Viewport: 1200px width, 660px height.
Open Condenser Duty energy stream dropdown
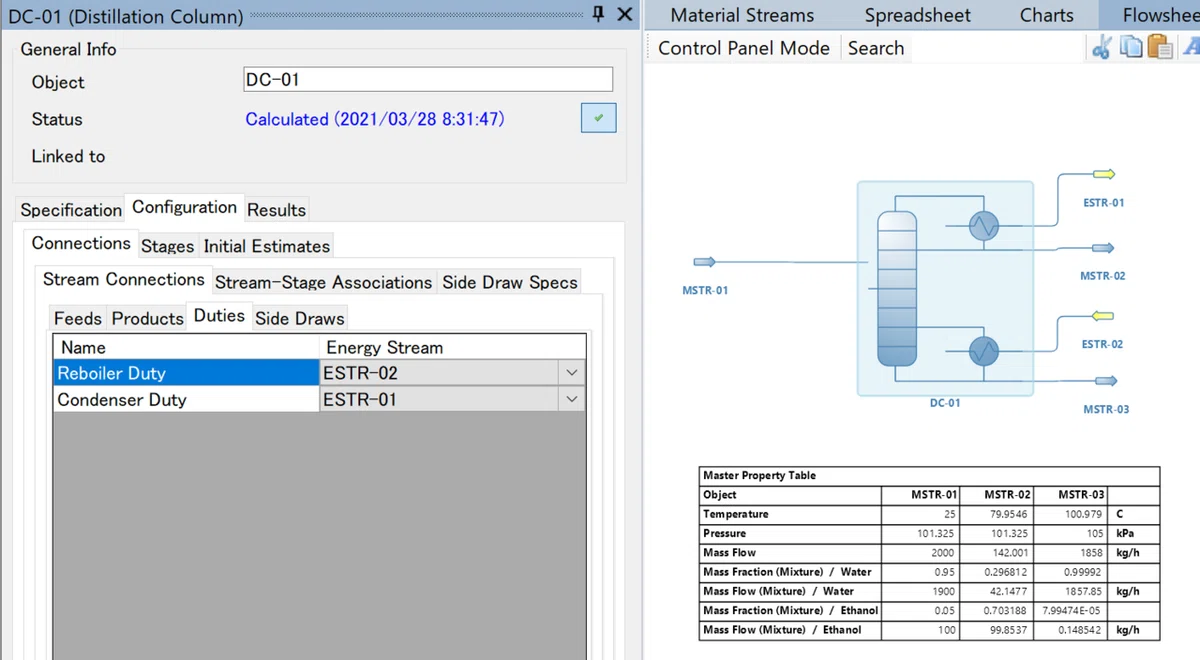(x=572, y=399)
